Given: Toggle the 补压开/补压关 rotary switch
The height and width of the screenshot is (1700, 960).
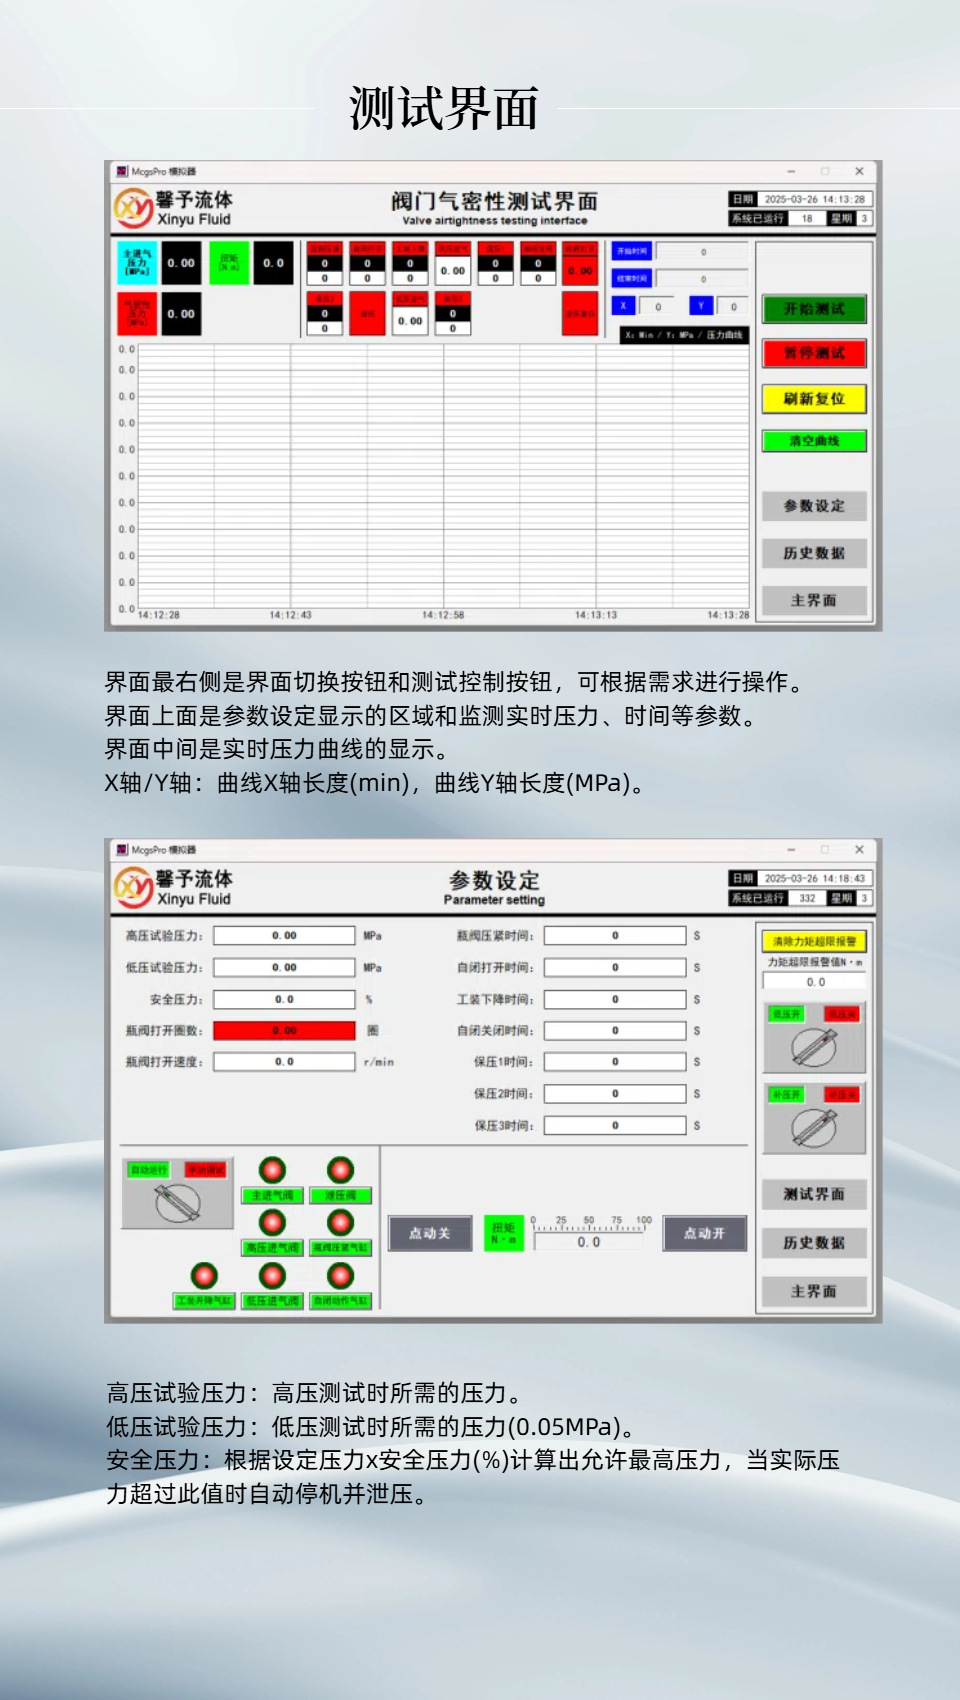Looking at the screenshot, I should [x=814, y=1128].
